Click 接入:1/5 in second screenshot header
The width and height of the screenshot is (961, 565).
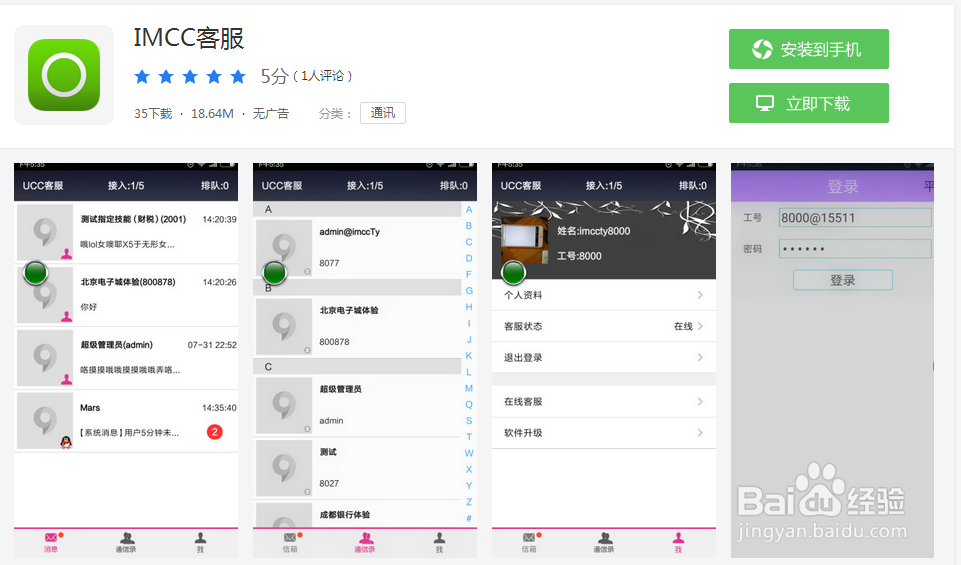click(x=365, y=186)
